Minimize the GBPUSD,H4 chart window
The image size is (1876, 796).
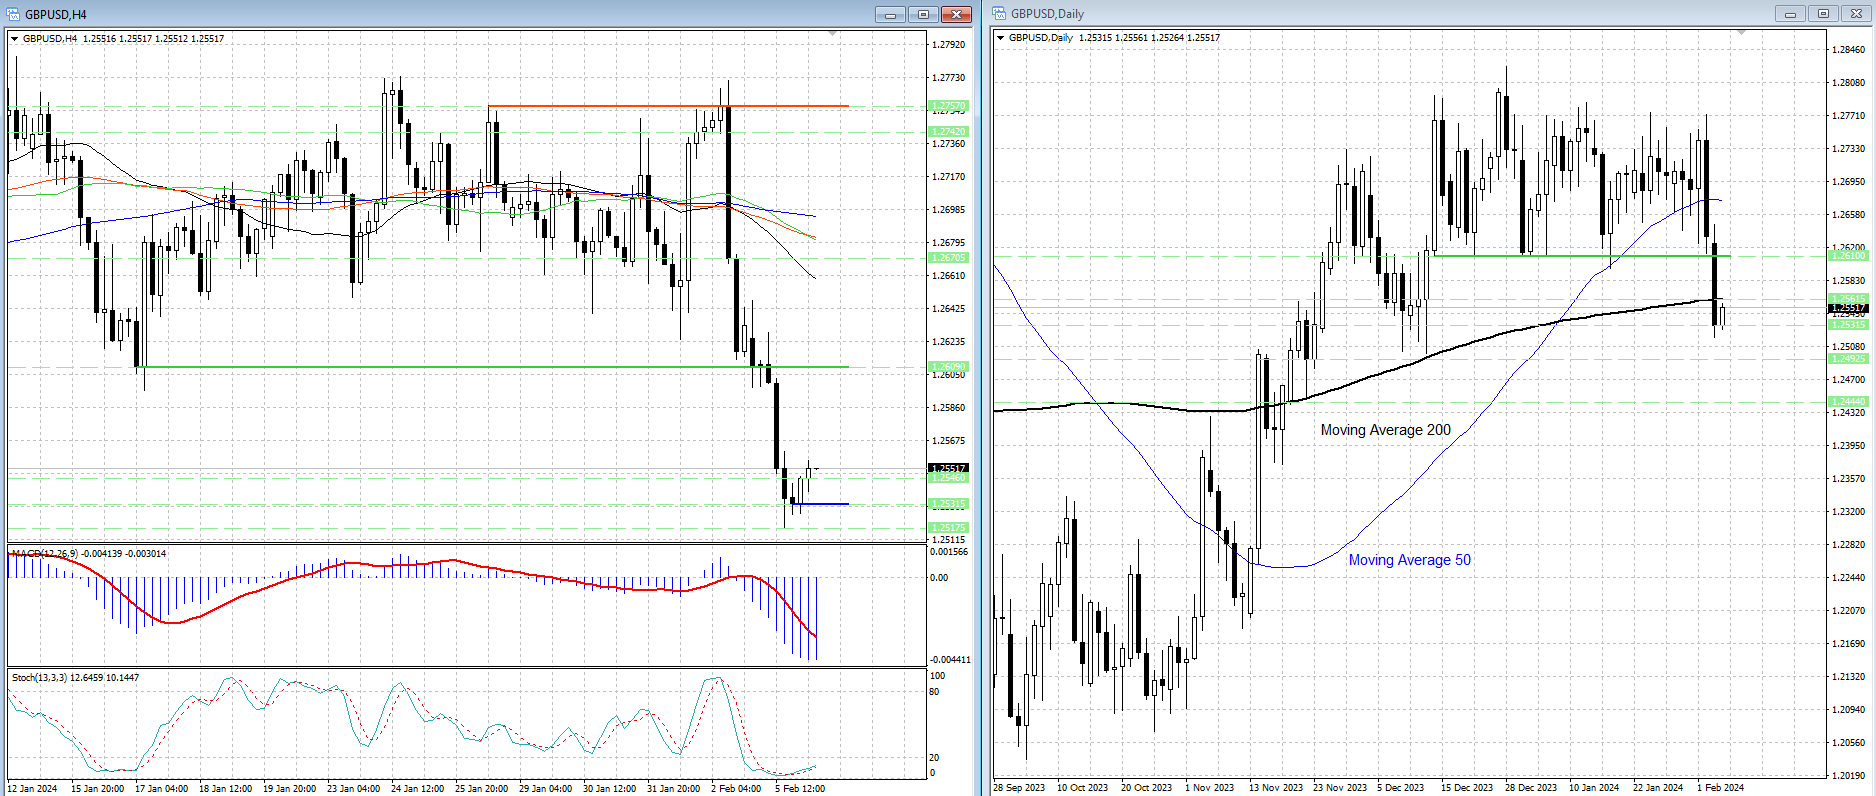pyautogui.click(x=890, y=14)
